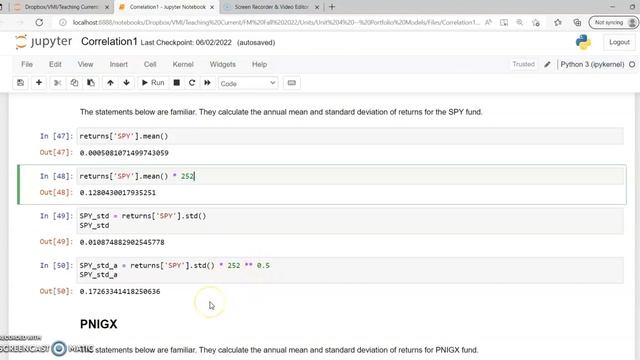
Task: Switch to the Dropbox/VMI/Teaching browser tab
Action: pos(61,7)
